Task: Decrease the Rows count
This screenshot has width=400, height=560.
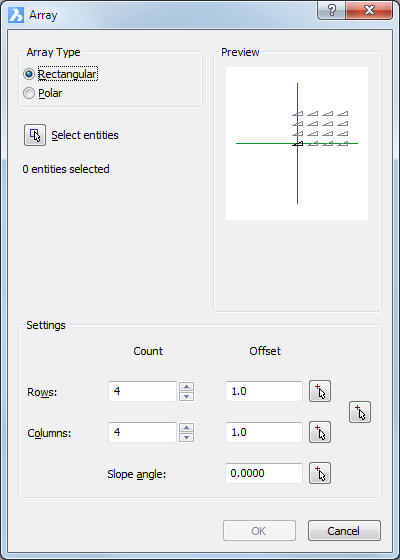Action: [186, 396]
